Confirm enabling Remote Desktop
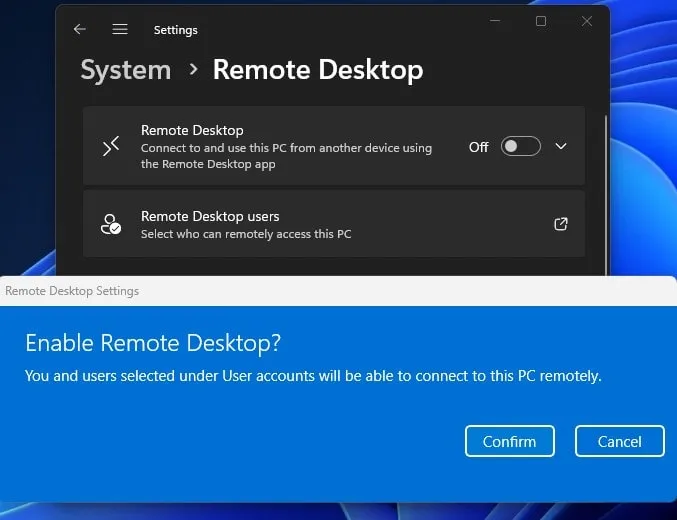Viewport: 677px width, 520px height. tap(509, 441)
